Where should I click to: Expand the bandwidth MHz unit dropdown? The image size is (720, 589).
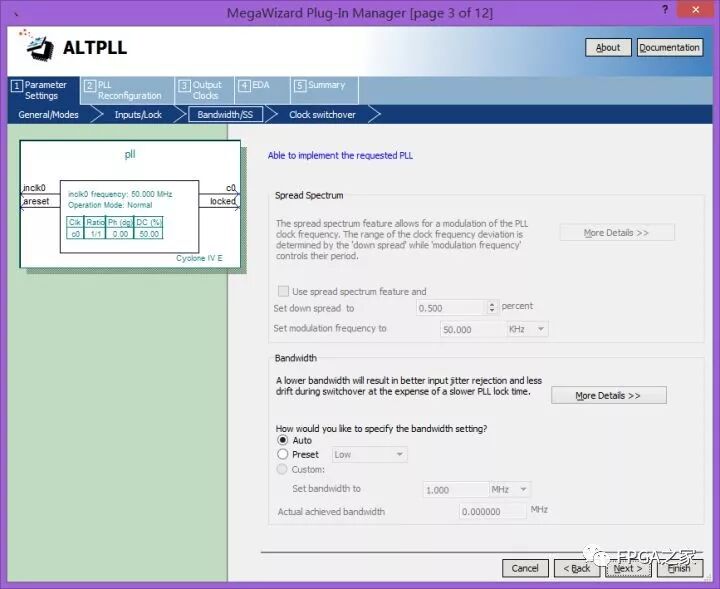point(509,489)
